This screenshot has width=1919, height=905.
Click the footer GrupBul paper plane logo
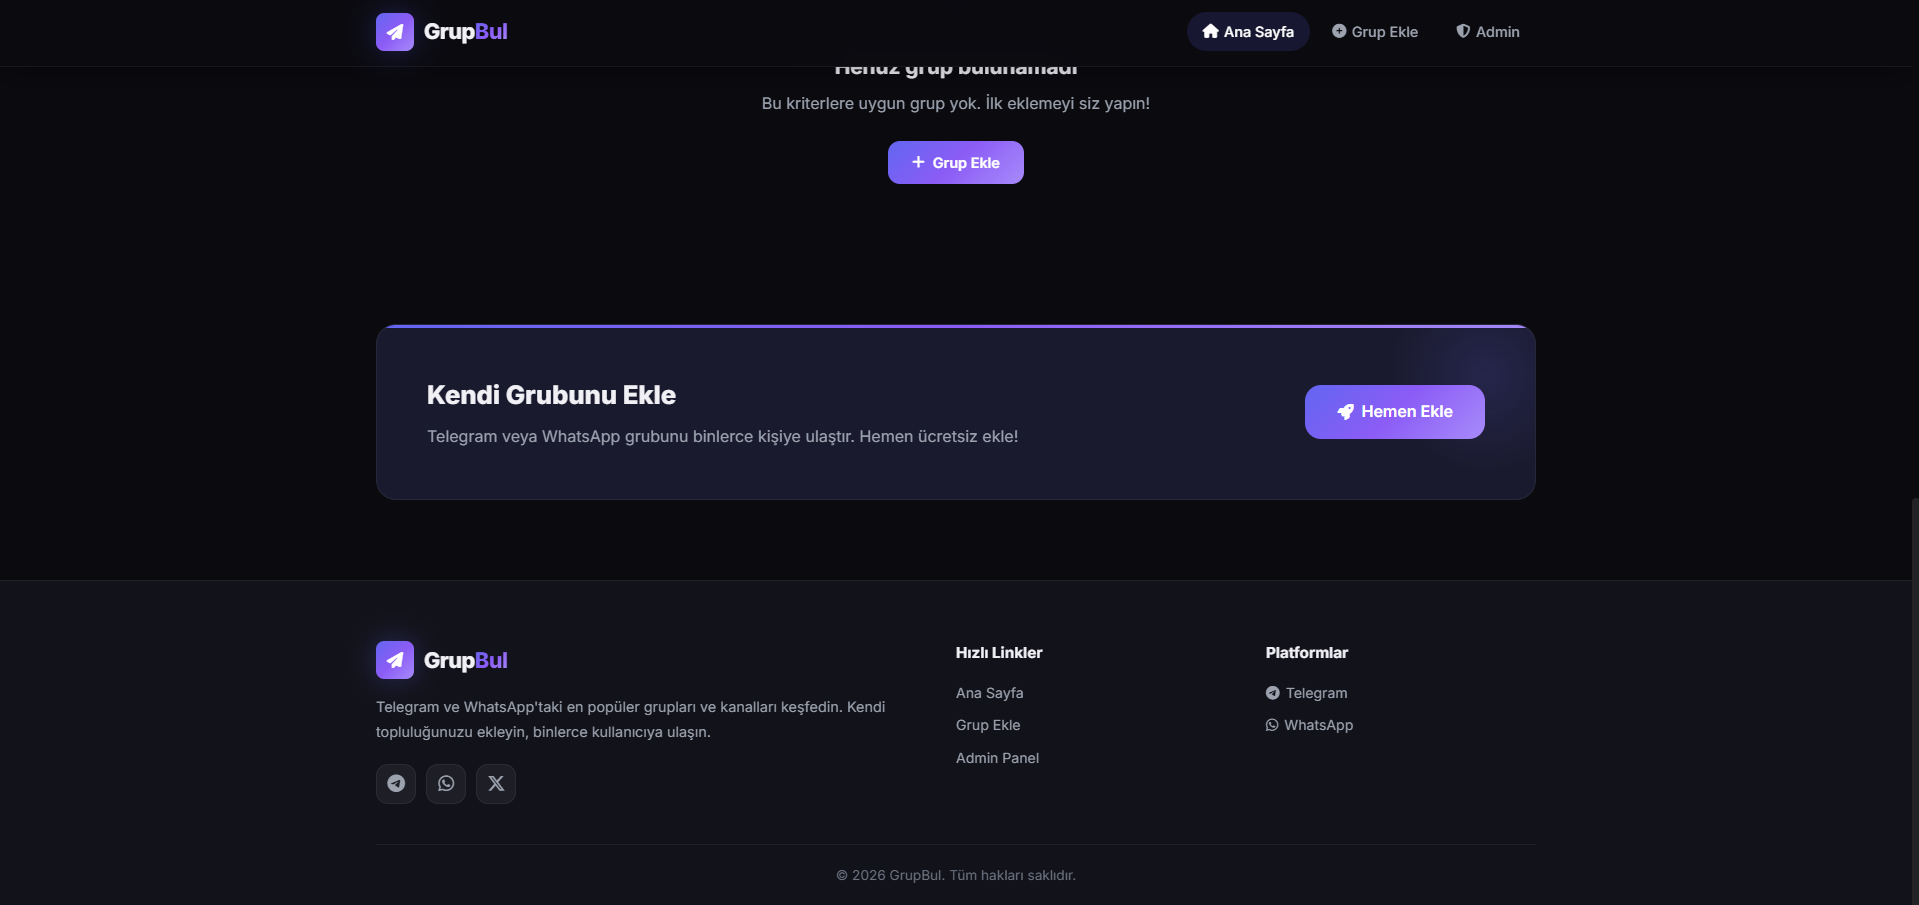point(394,660)
